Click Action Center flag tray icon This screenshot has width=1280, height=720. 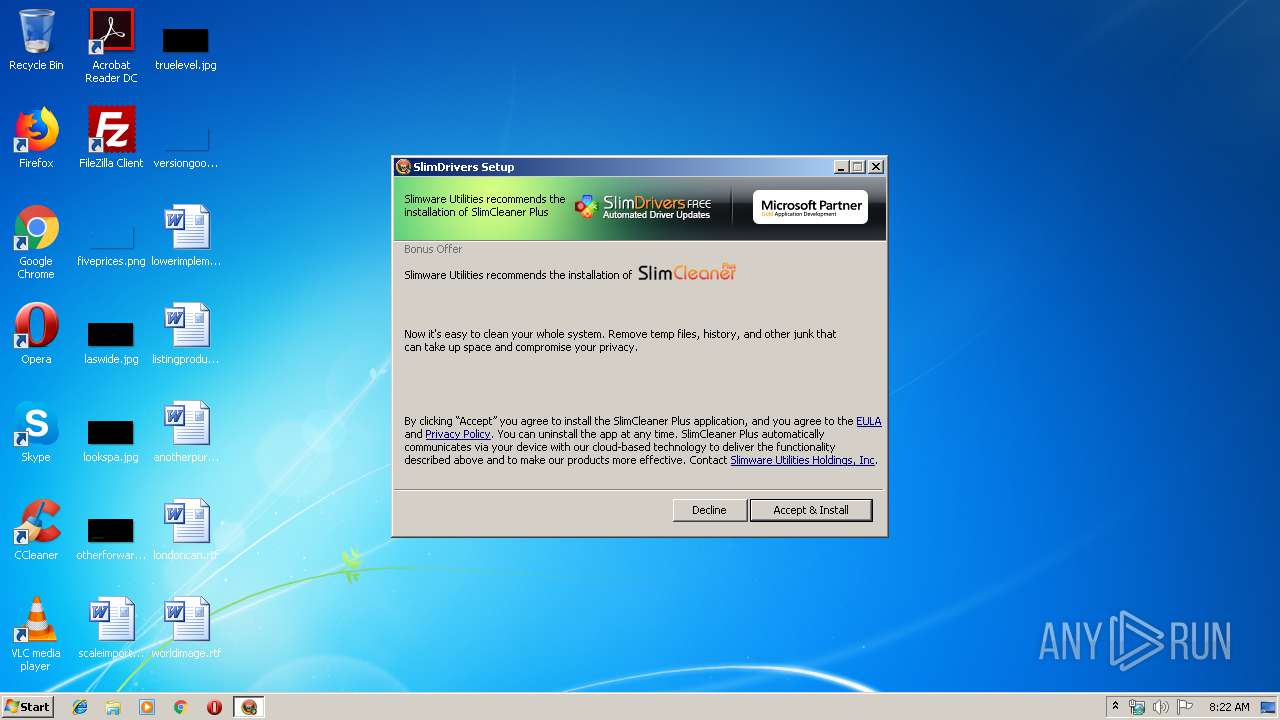pyautogui.click(x=1185, y=707)
